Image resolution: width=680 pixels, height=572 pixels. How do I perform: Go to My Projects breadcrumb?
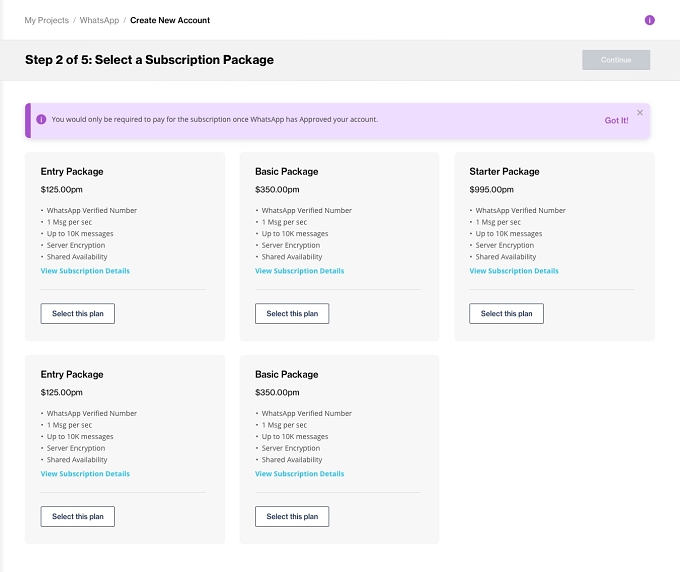click(x=46, y=20)
